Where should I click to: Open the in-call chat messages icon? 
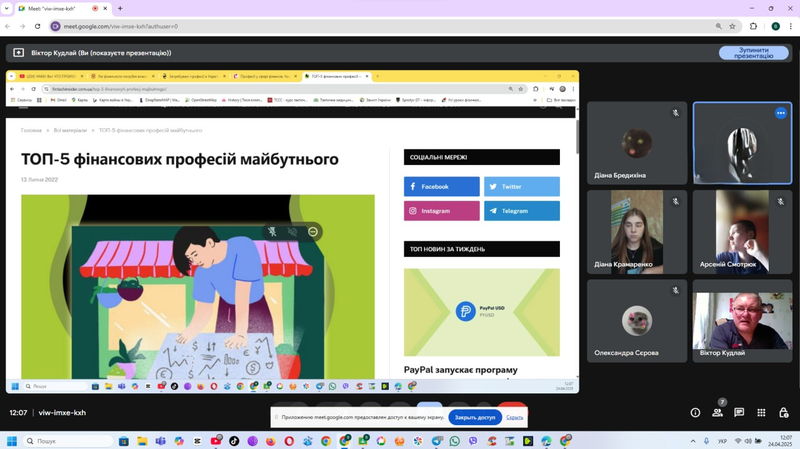click(739, 413)
